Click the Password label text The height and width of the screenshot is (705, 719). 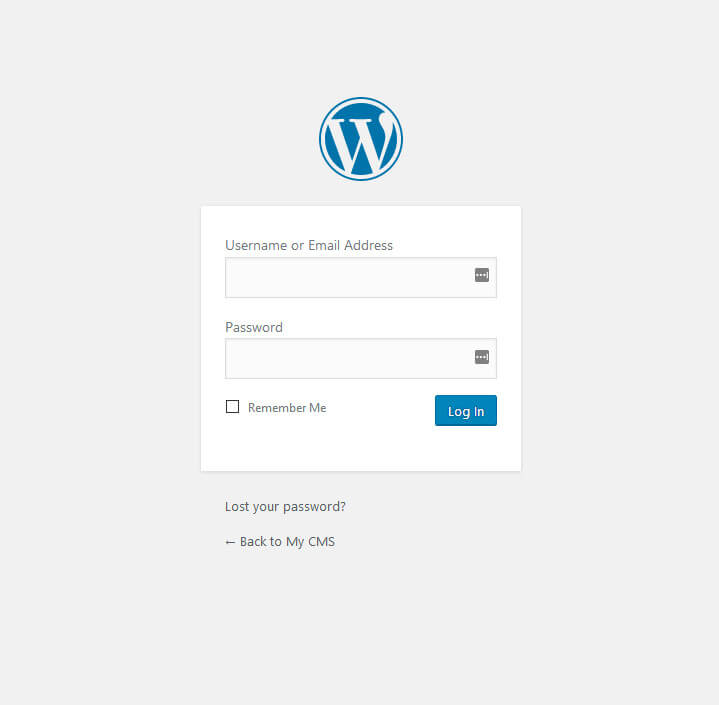(254, 328)
